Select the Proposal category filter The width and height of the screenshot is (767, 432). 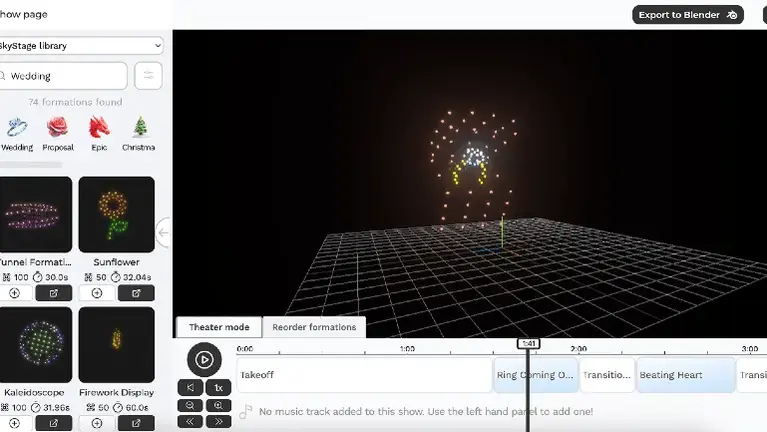[57, 132]
